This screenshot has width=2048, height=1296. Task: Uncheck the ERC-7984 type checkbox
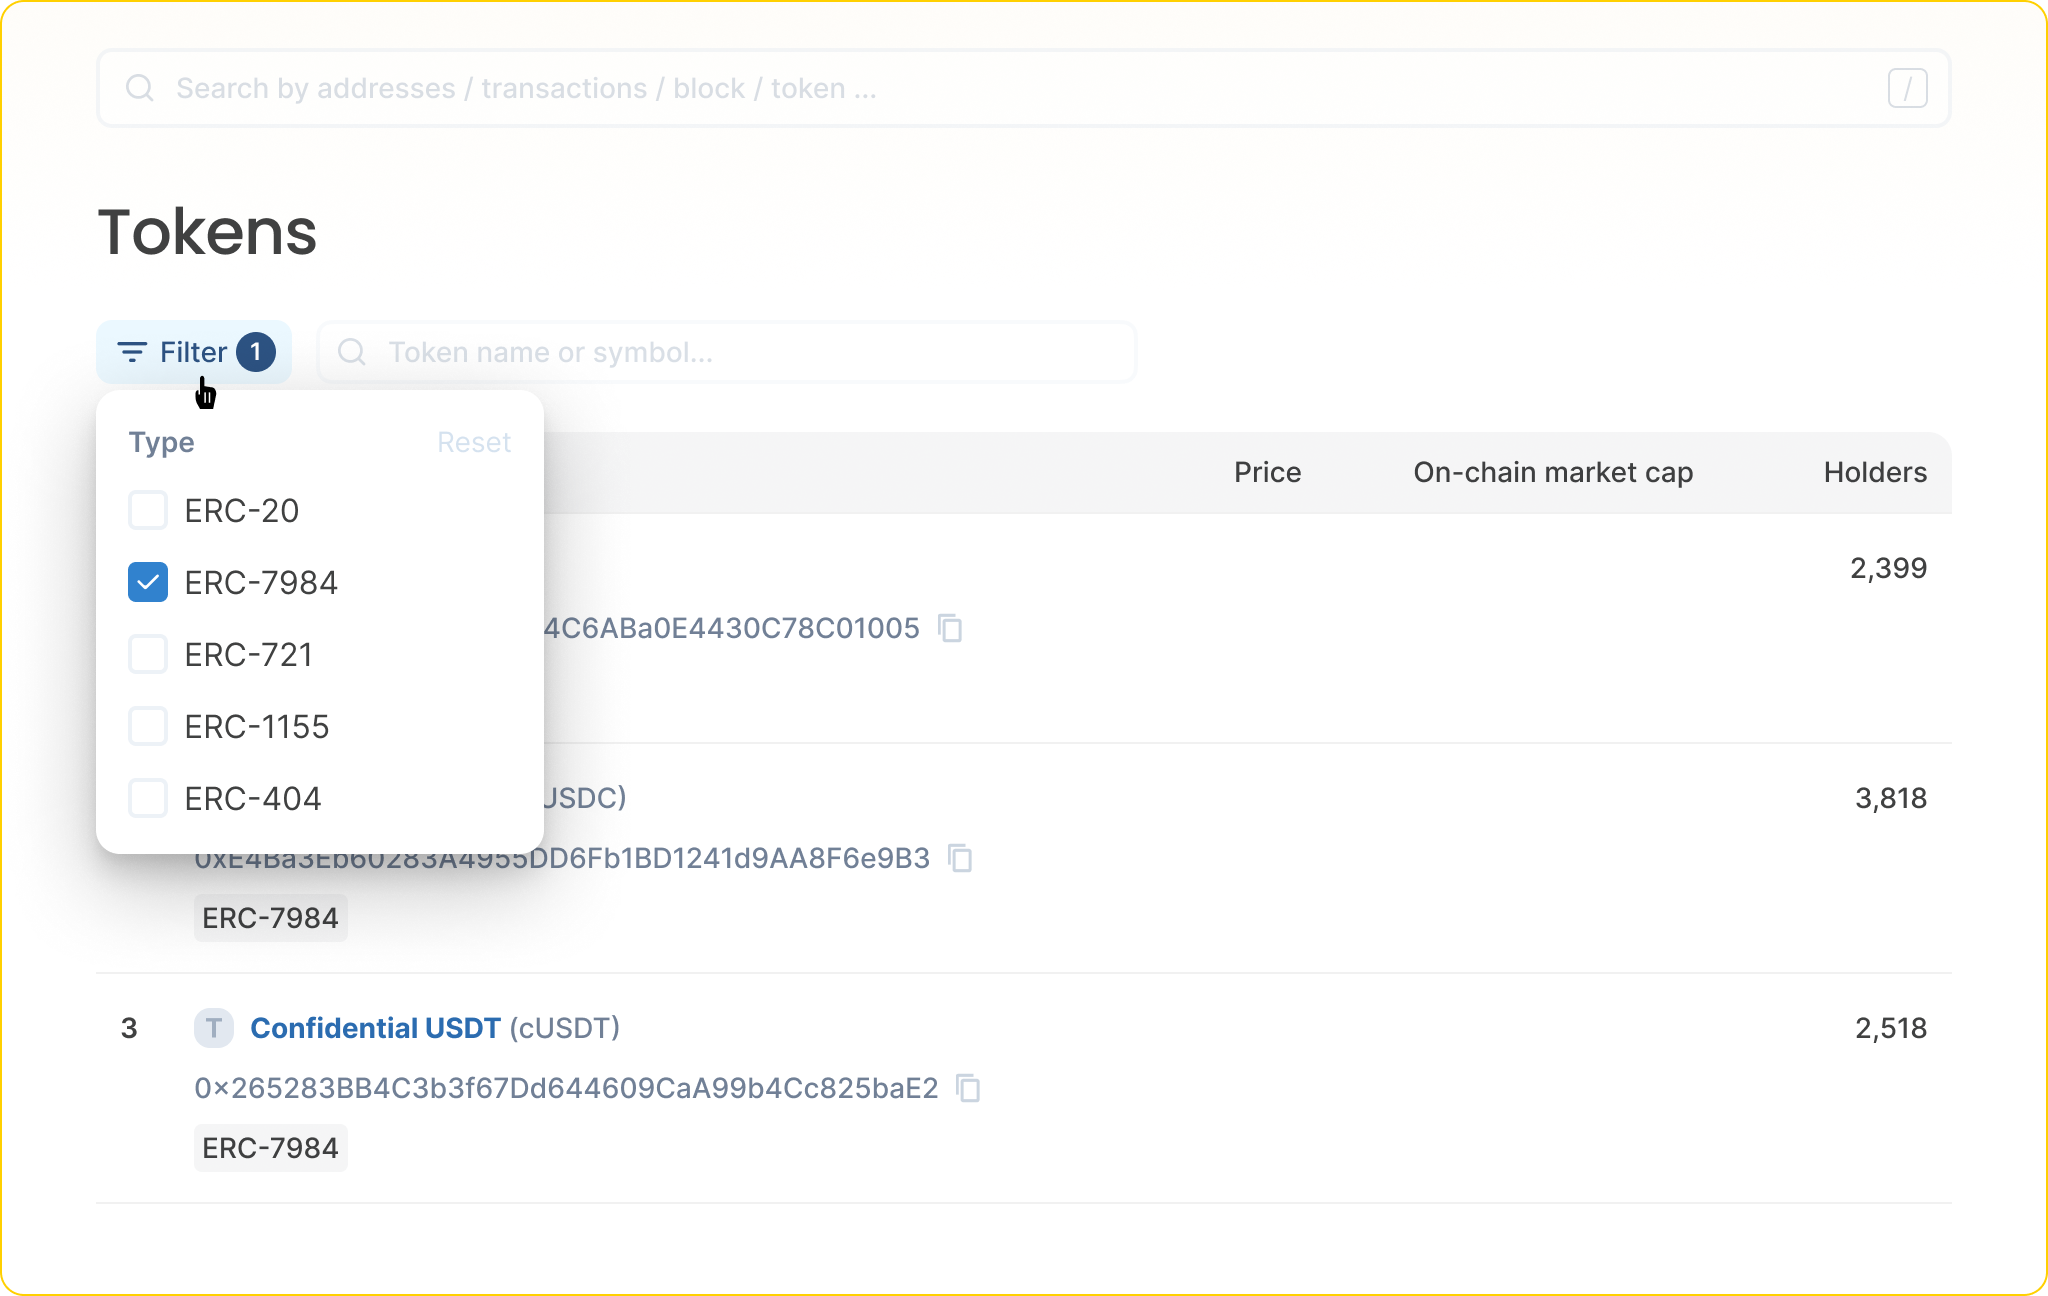point(148,583)
